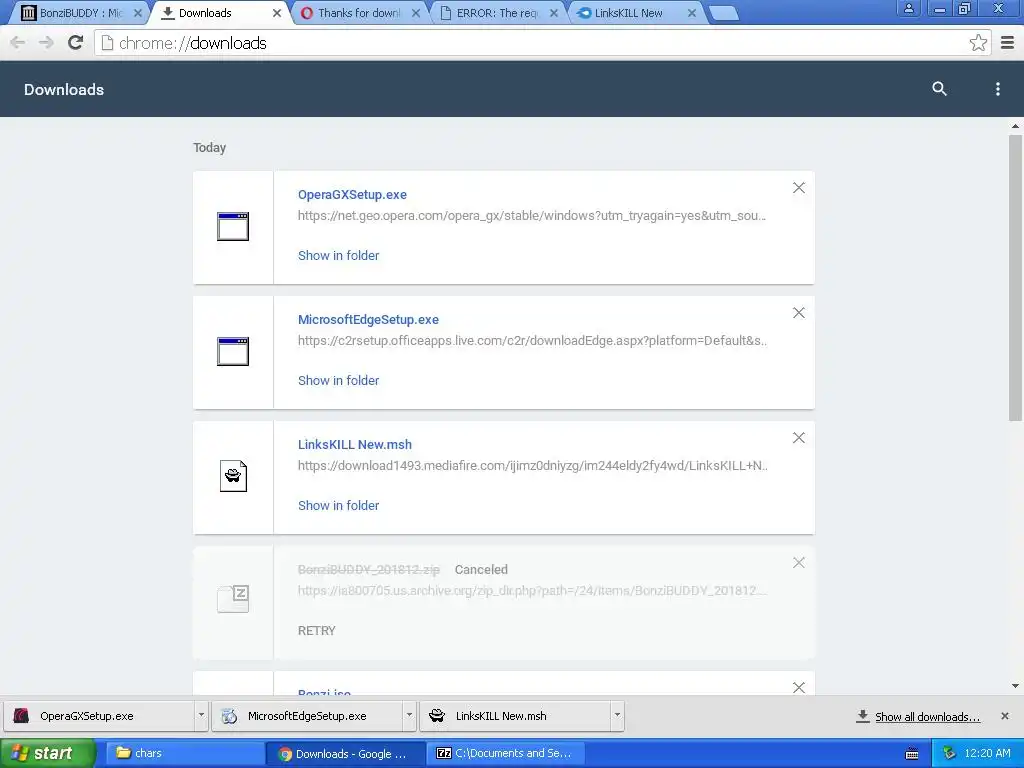Open the Chrome hamburger menu

click(x=1008, y=43)
